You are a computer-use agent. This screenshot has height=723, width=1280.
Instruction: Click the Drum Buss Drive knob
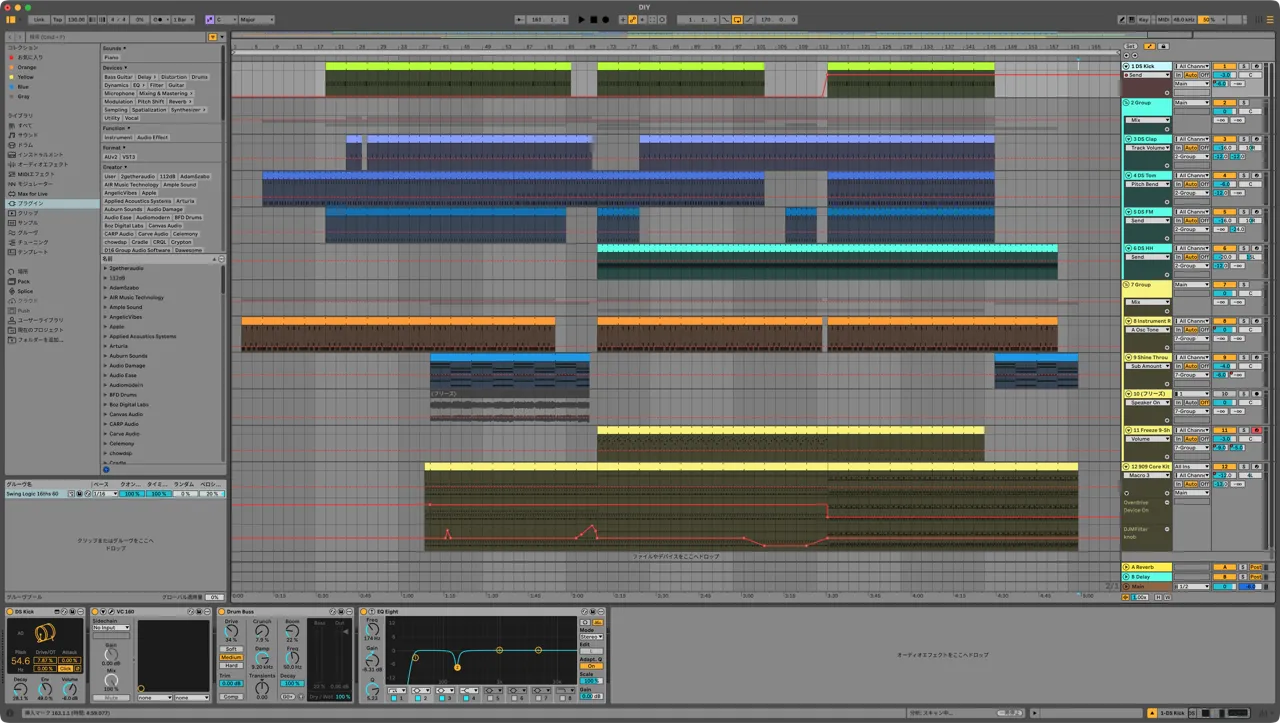(x=231, y=632)
